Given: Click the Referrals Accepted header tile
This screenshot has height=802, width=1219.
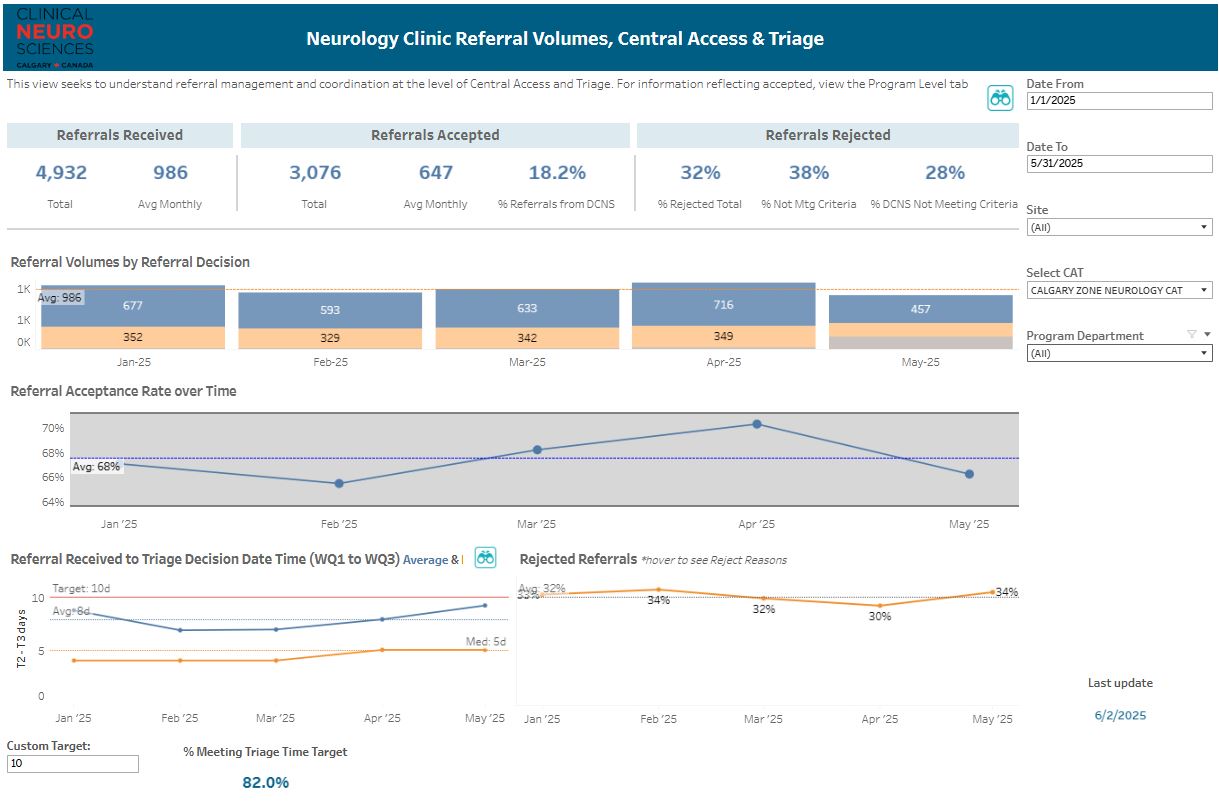Looking at the screenshot, I should pos(435,135).
